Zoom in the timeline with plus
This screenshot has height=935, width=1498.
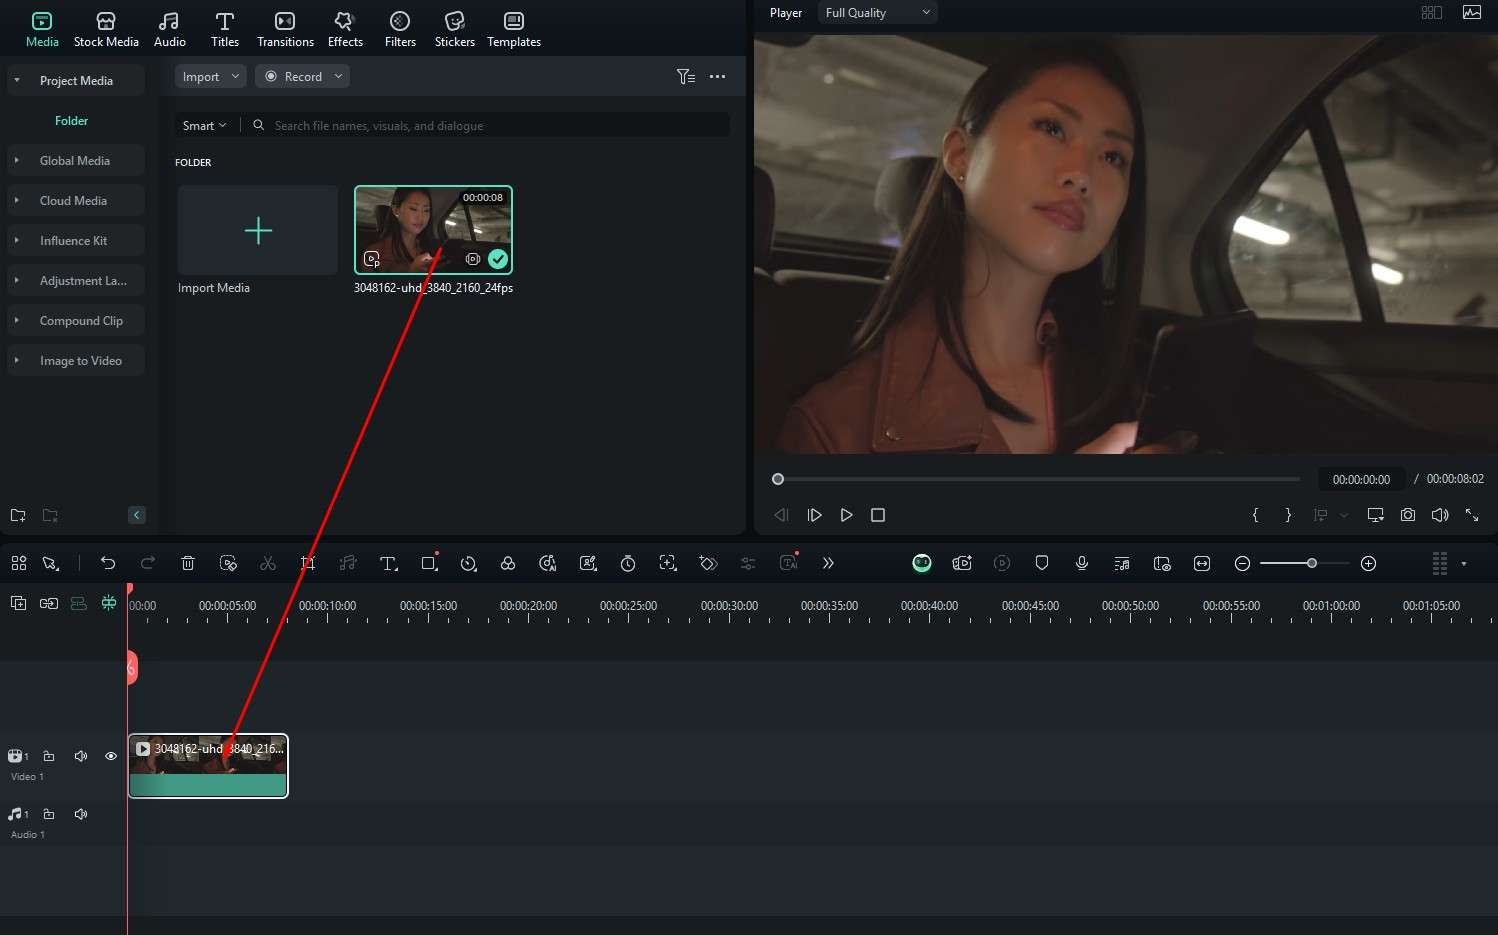tap(1369, 563)
